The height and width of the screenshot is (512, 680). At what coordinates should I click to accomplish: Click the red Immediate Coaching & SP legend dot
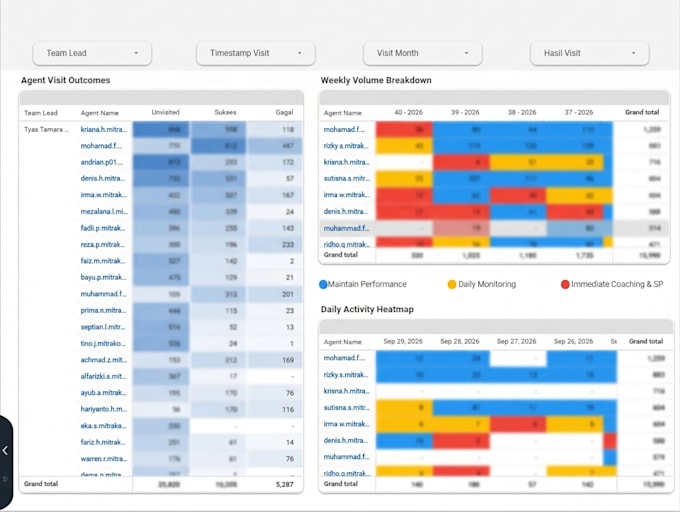pos(565,284)
